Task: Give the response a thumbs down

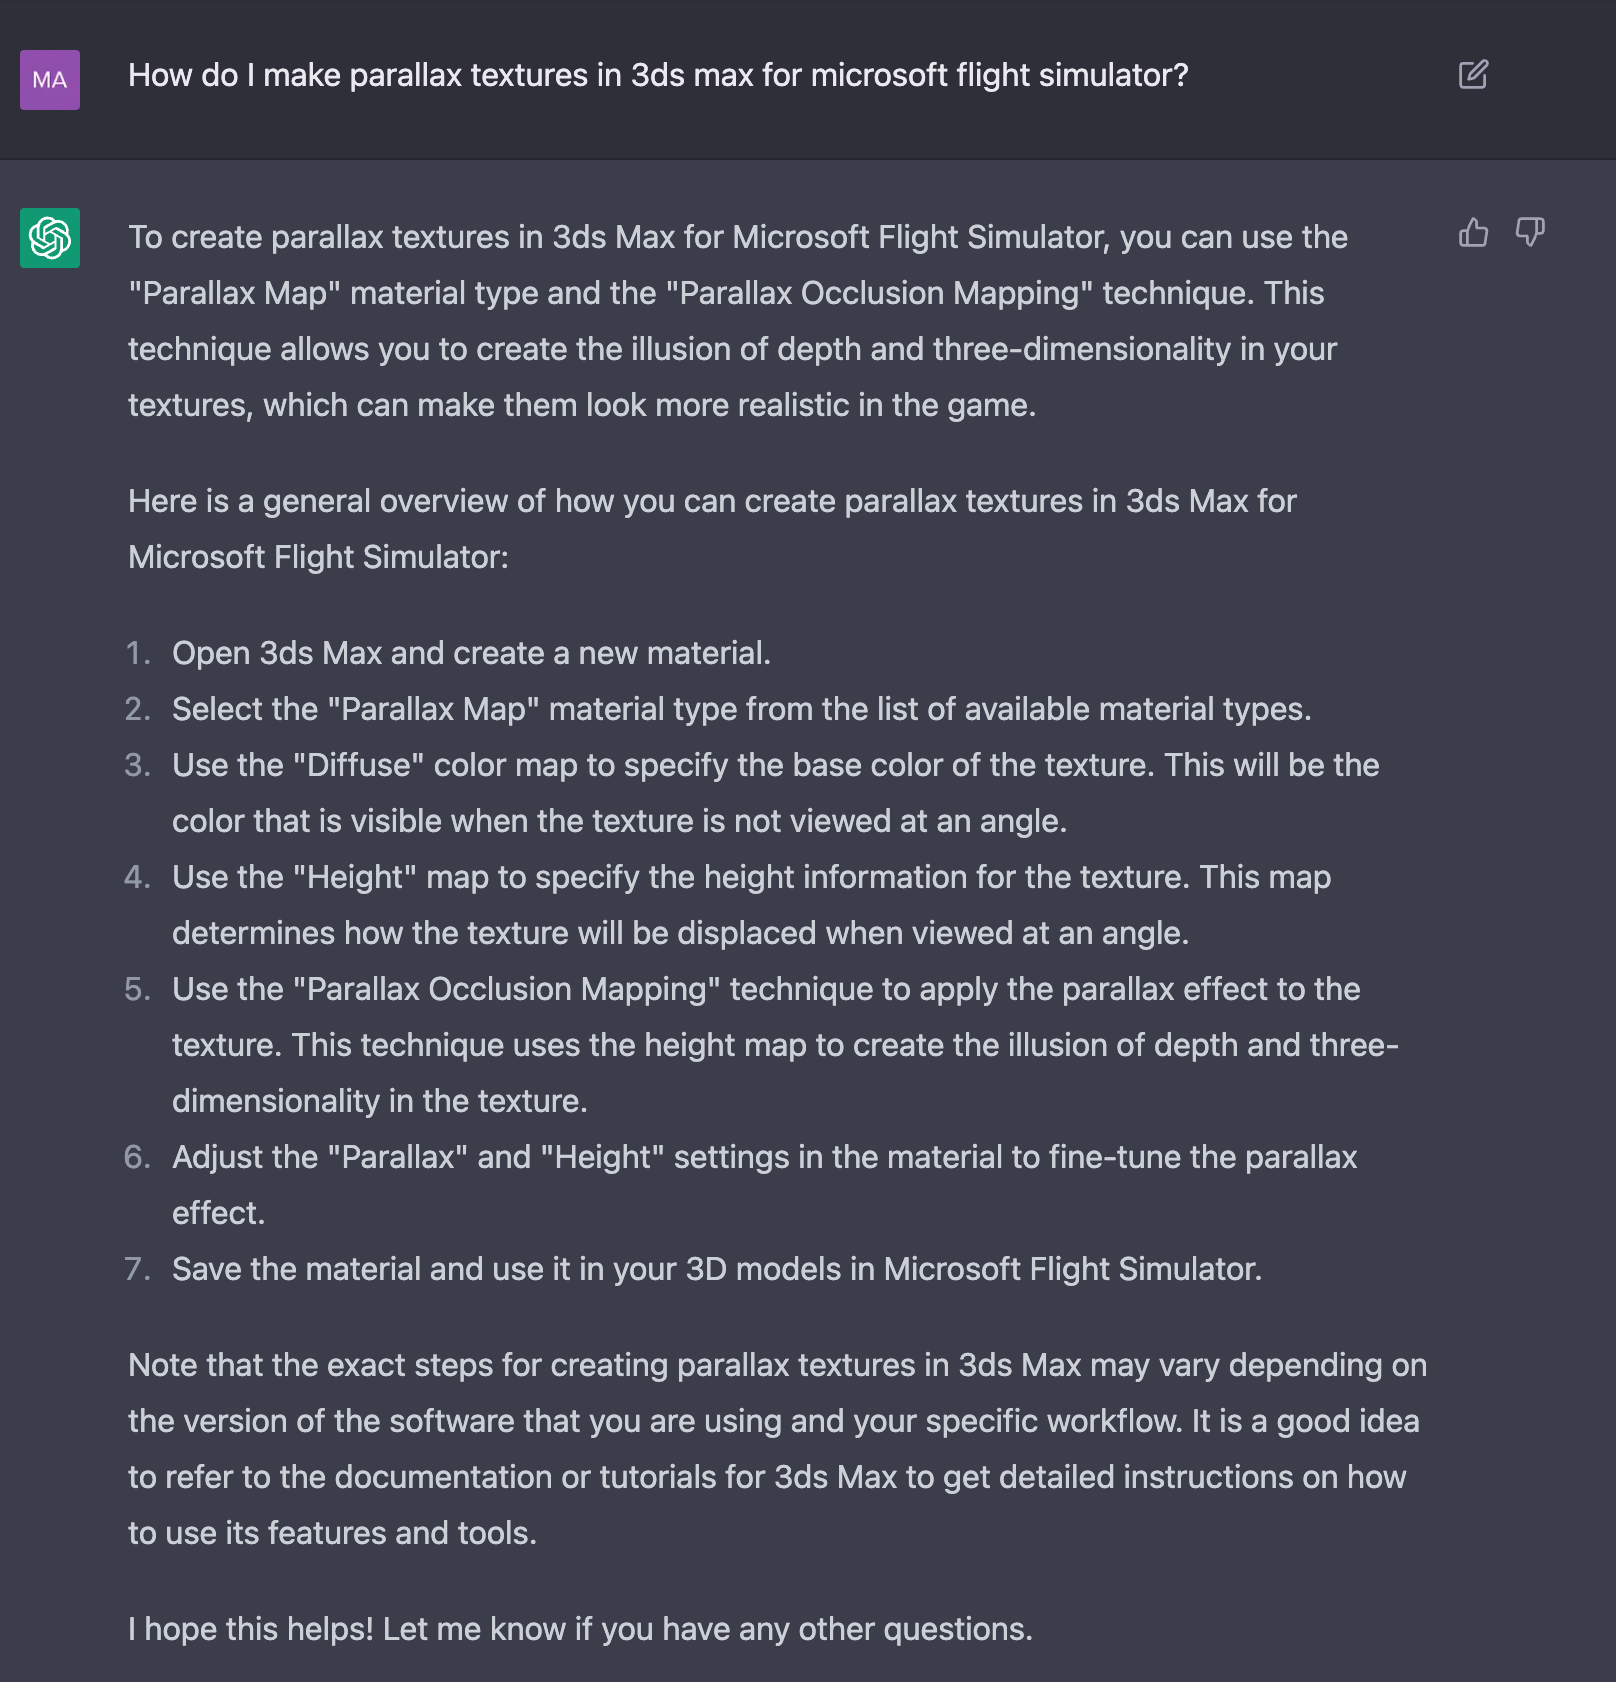Action: [1530, 233]
